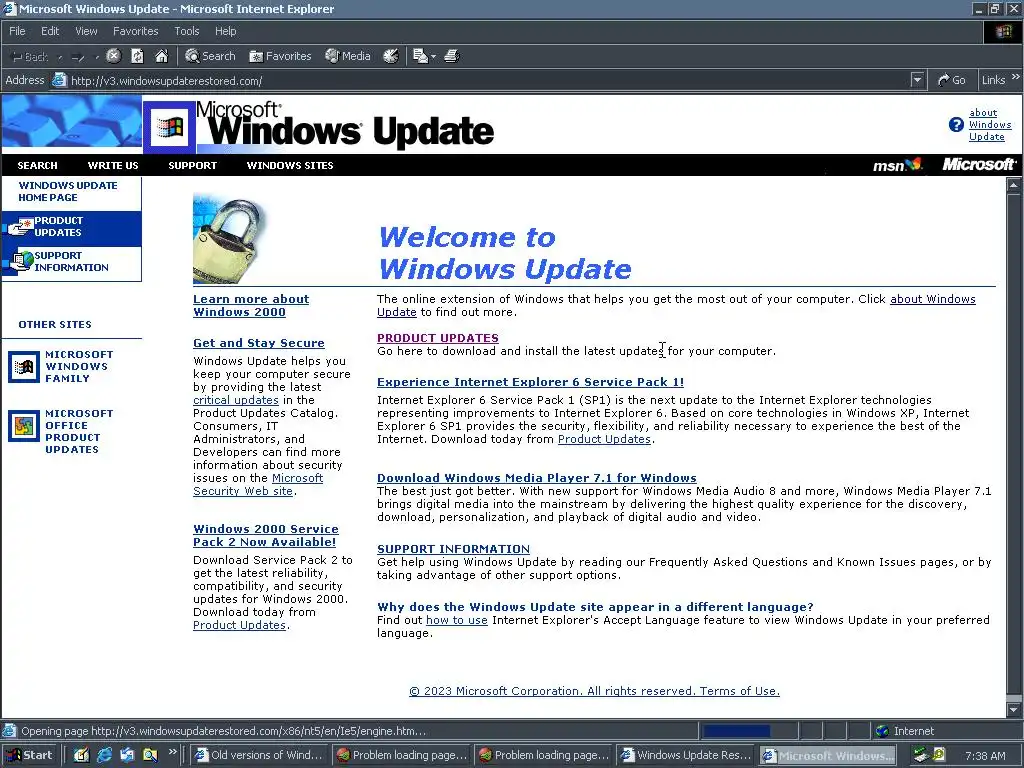Click the critical updates link
This screenshot has height=768, width=1024.
pos(236,400)
